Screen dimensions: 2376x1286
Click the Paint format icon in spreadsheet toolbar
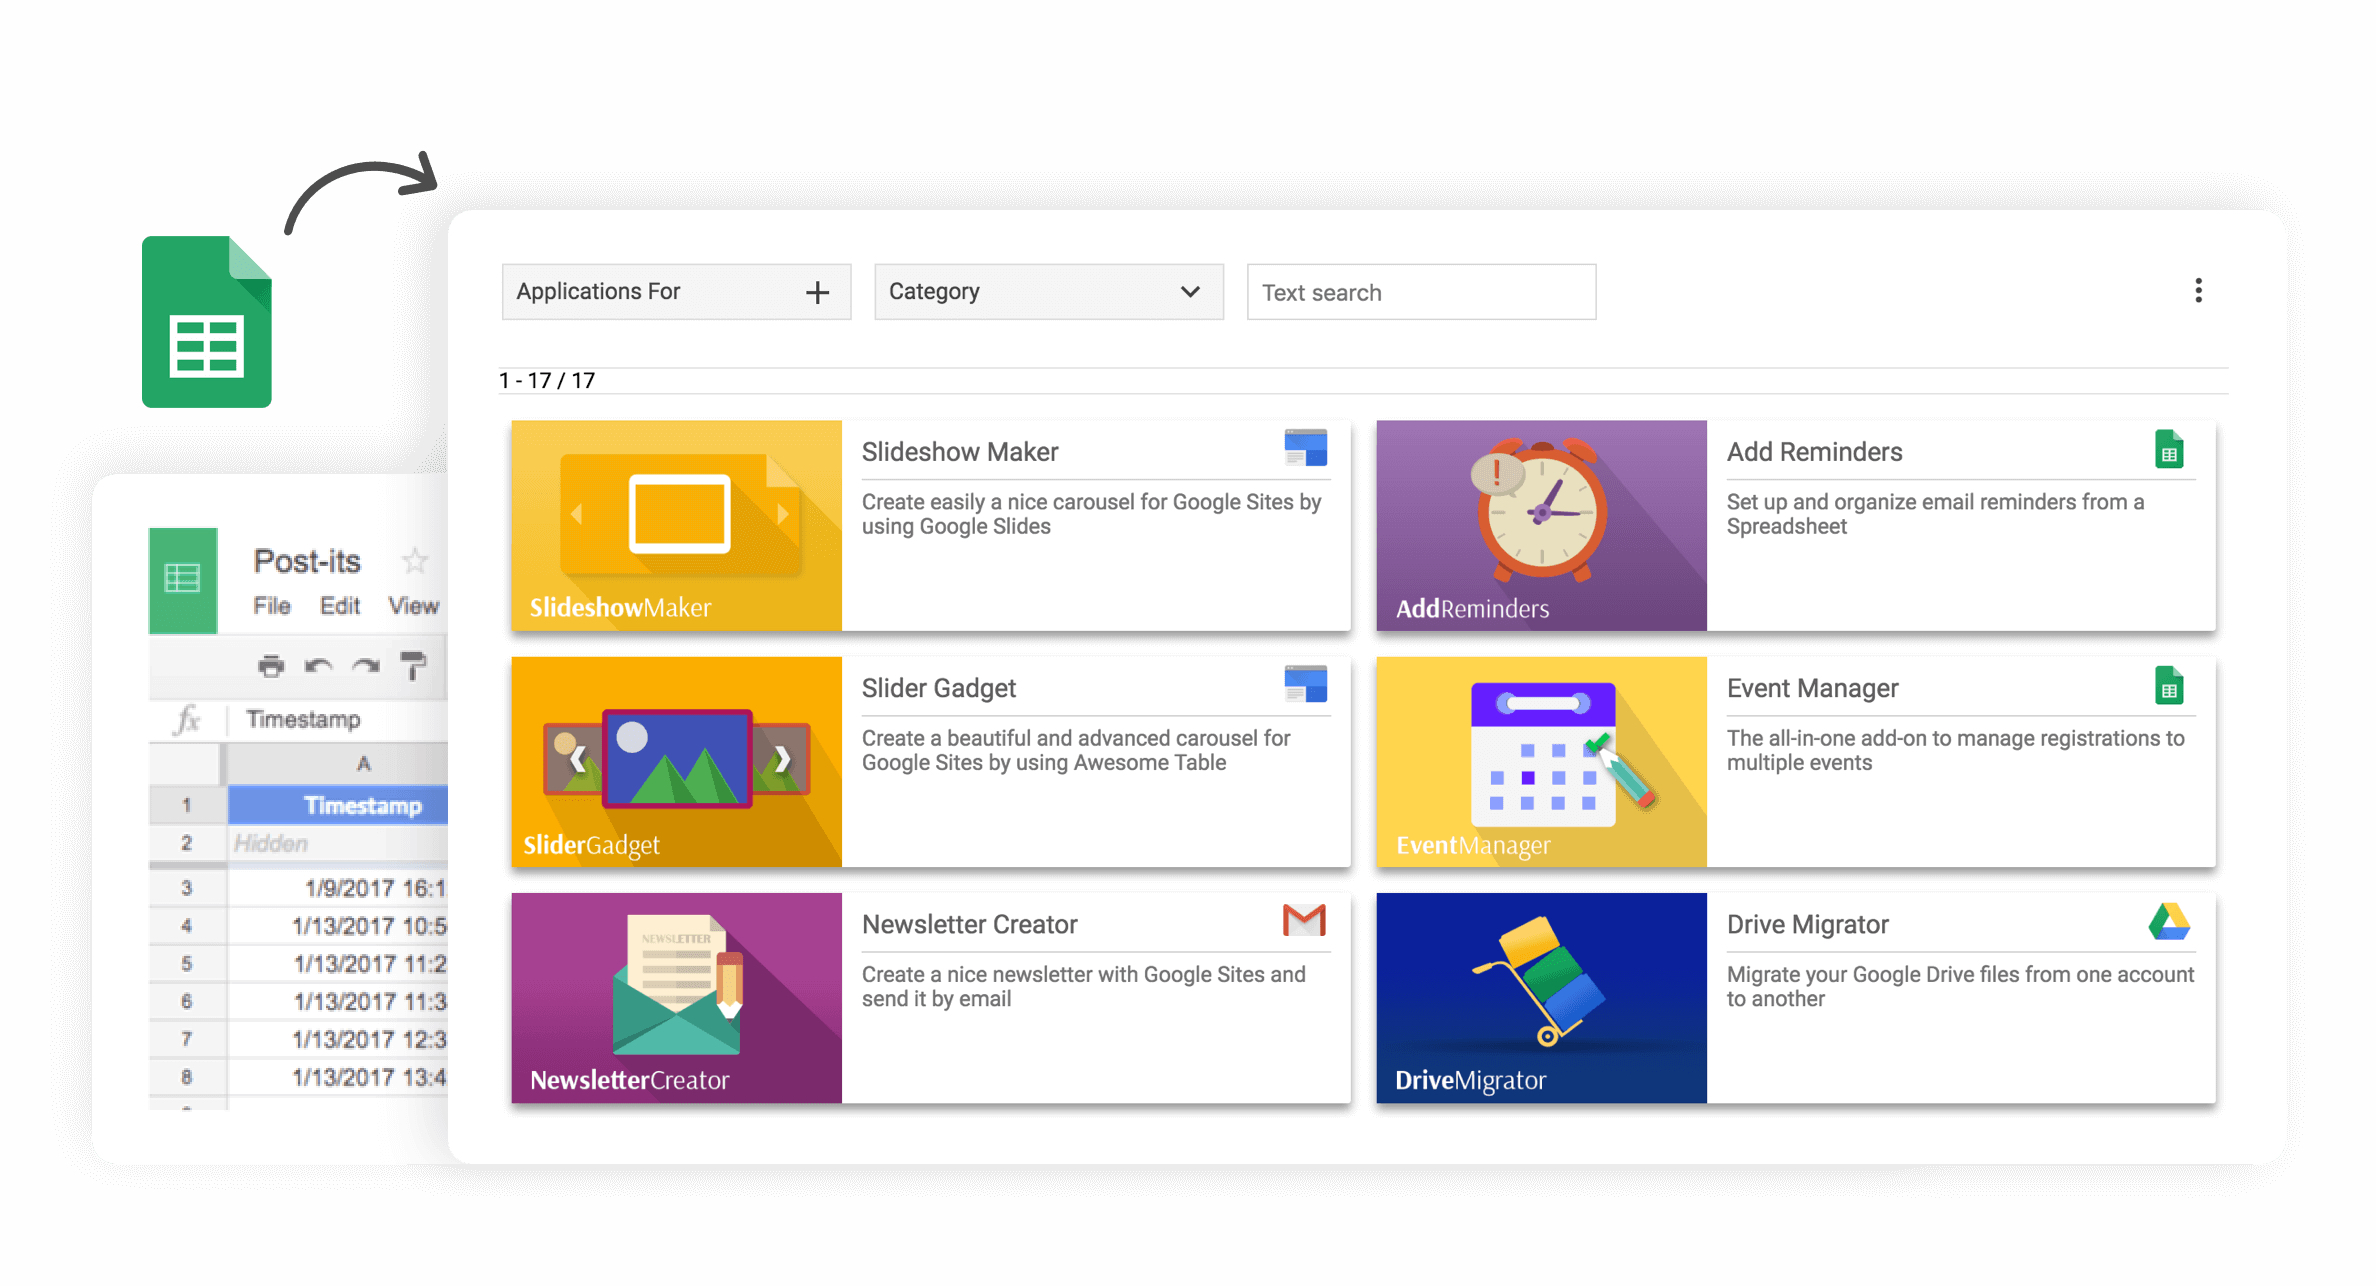tap(413, 666)
